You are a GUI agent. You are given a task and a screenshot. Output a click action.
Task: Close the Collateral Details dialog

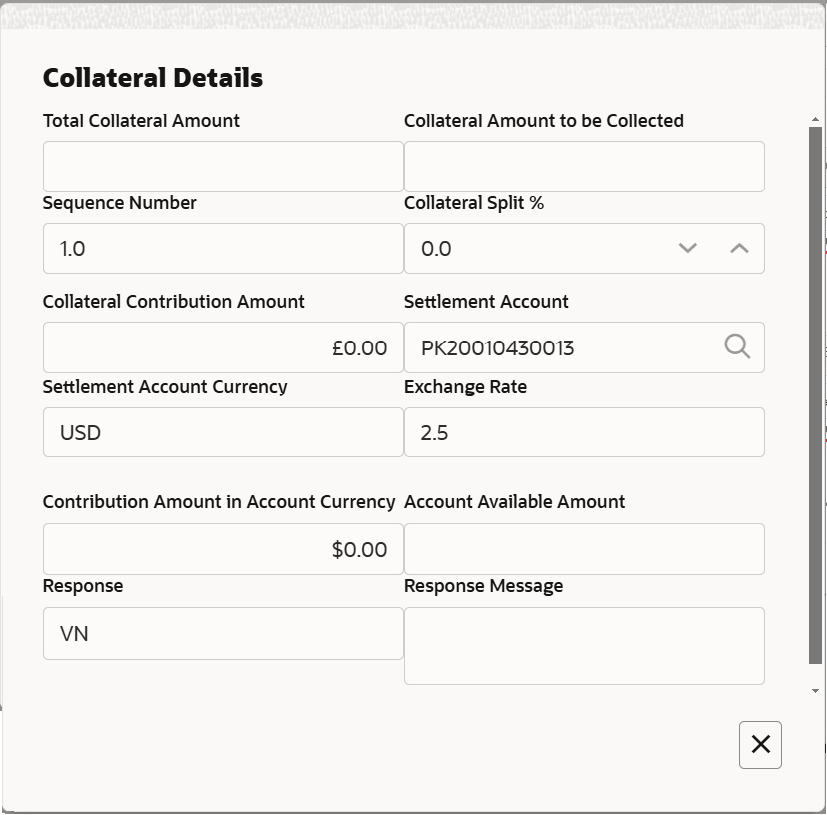760,745
